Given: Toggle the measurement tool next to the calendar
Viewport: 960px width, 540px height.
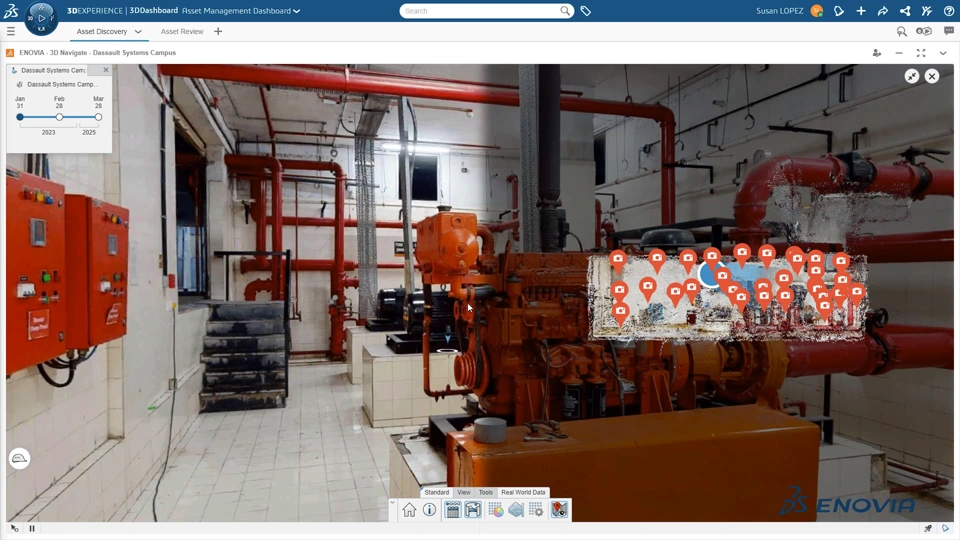Looking at the screenshot, I should pyautogui.click(x=473, y=509).
